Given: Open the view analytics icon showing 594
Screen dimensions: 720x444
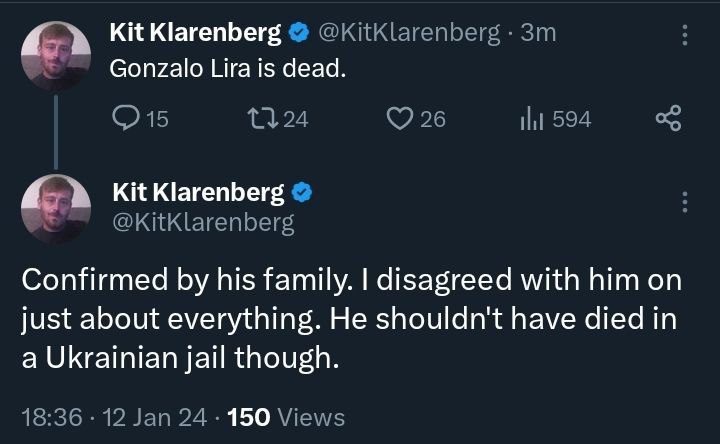Looking at the screenshot, I should (529, 120).
